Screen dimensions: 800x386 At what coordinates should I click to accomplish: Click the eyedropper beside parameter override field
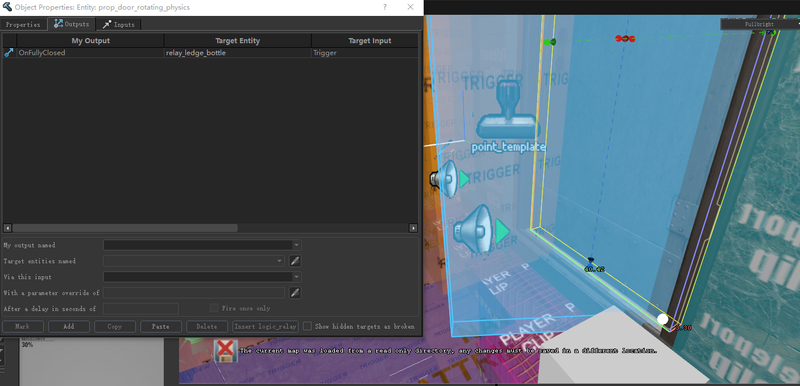tap(295, 293)
